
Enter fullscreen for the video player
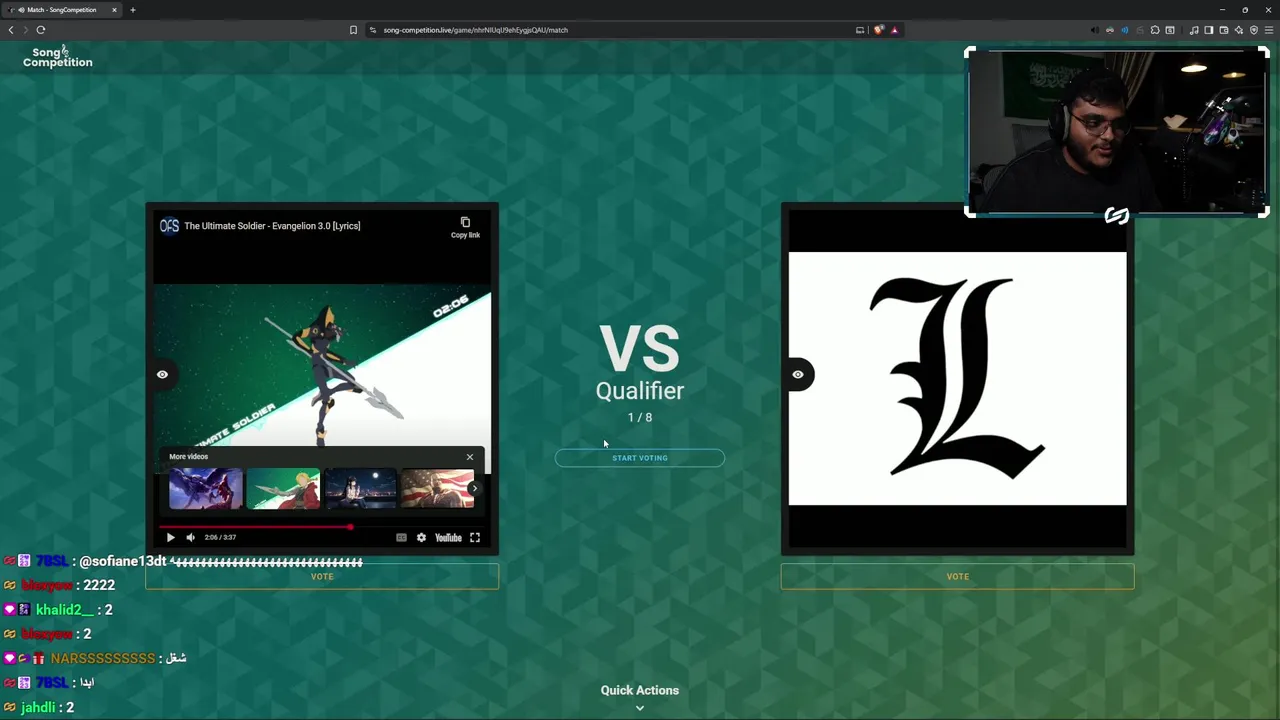click(475, 537)
